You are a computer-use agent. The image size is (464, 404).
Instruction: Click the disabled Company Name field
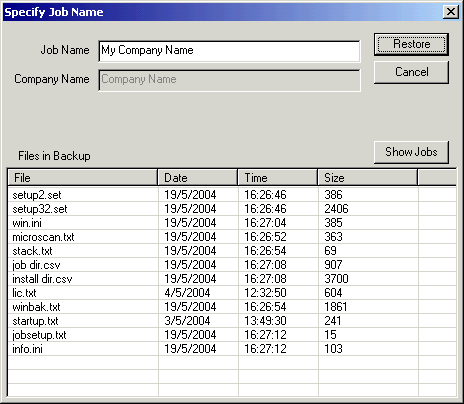coord(229,80)
